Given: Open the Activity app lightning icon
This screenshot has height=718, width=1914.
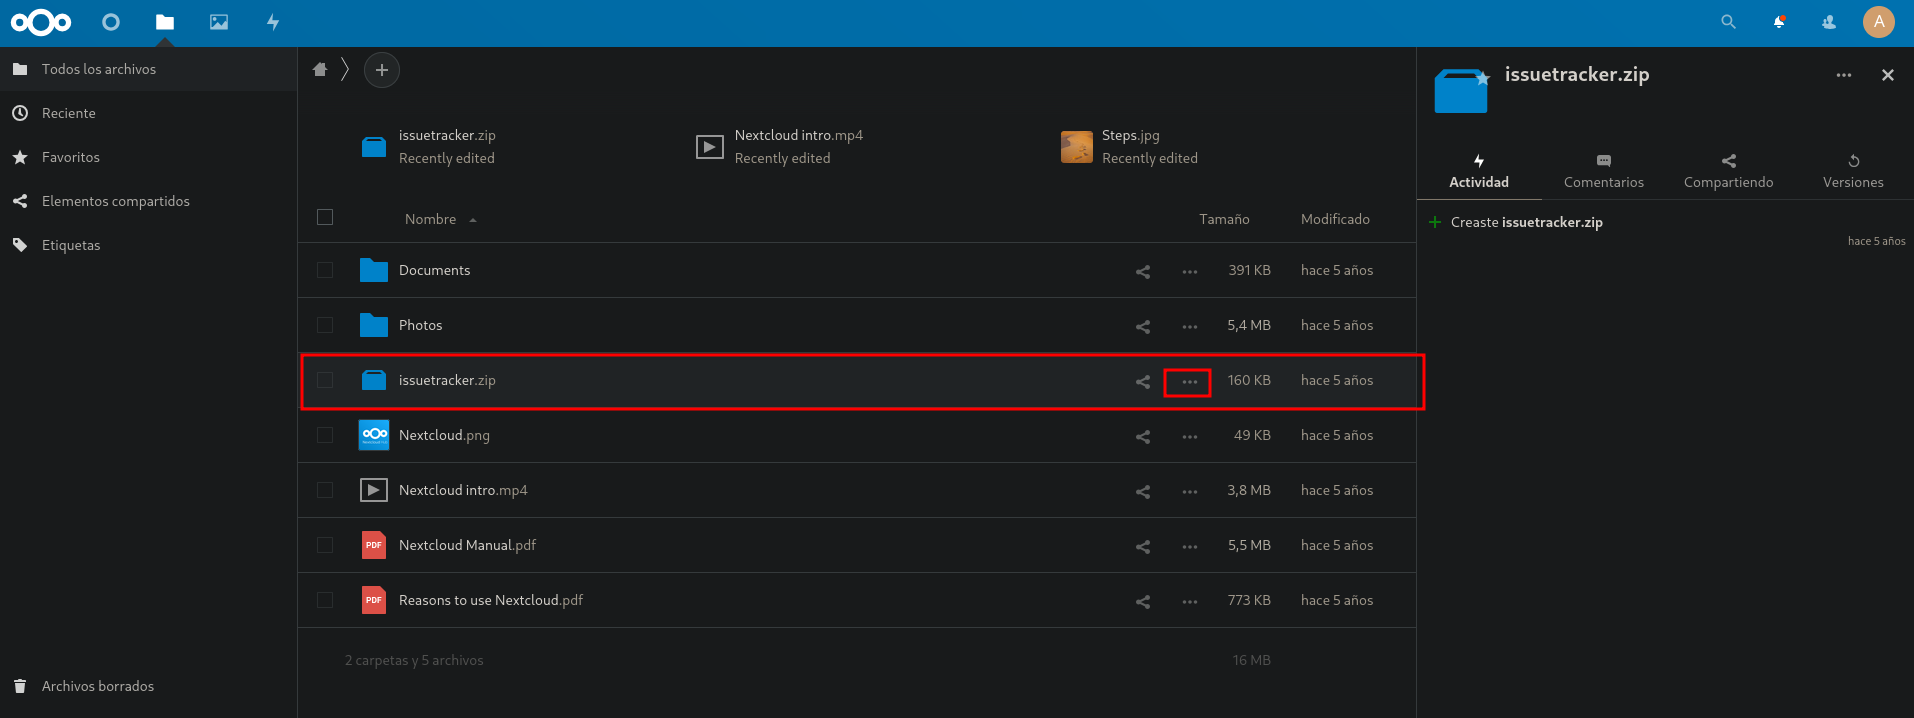Looking at the screenshot, I should click(x=273, y=22).
